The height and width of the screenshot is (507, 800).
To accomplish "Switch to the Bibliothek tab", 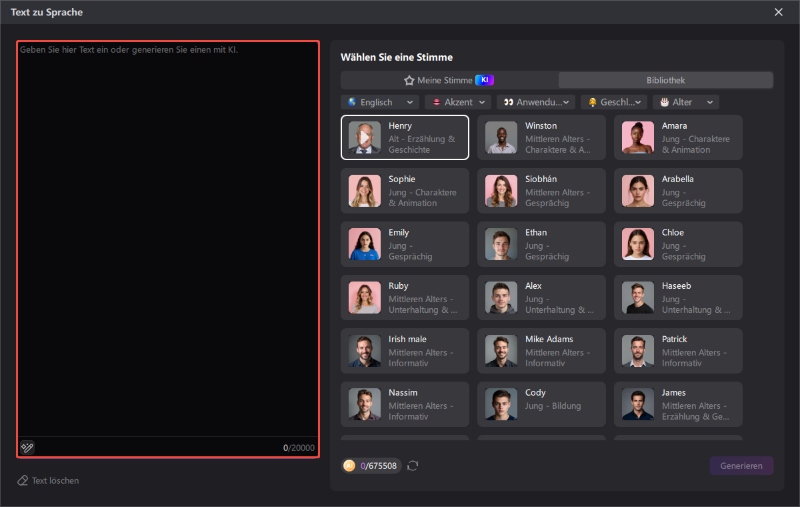I will 665,80.
